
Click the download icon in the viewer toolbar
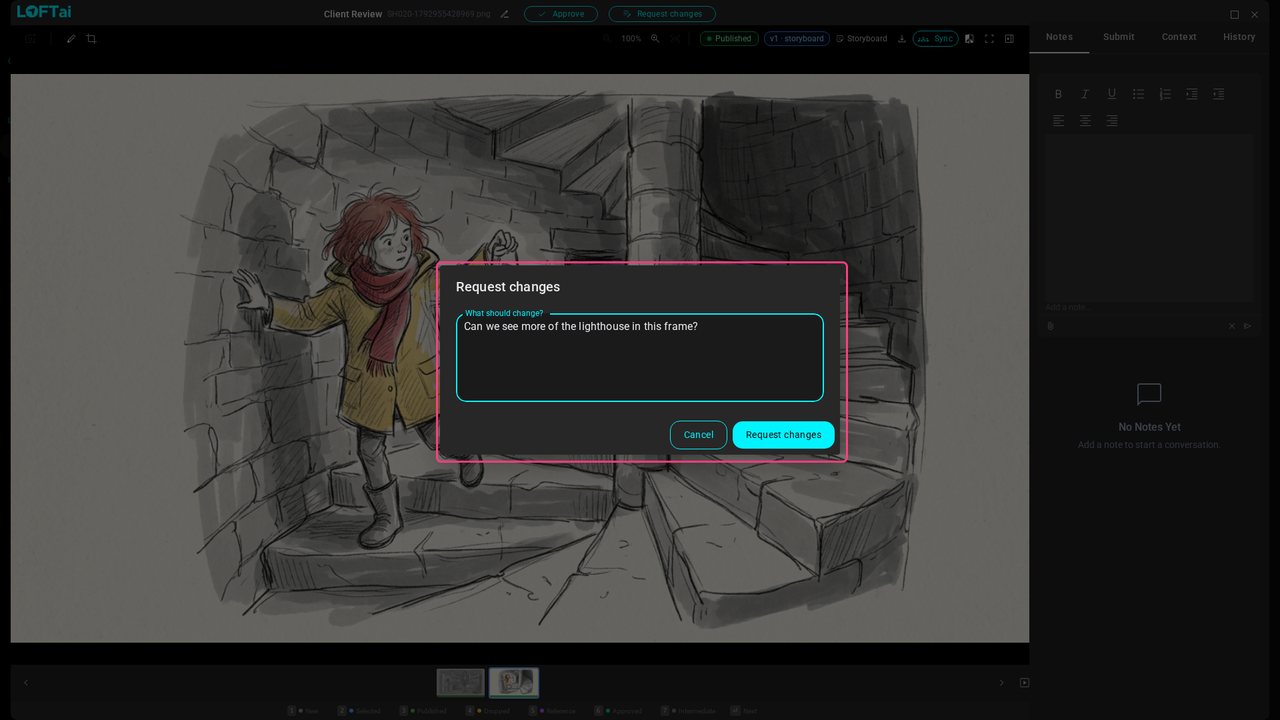[x=902, y=39]
